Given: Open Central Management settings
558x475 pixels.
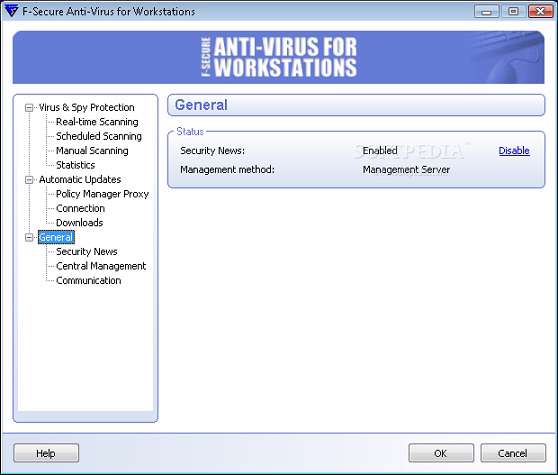Looking at the screenshot, I should pyautogui.click(x=101, y=266).
